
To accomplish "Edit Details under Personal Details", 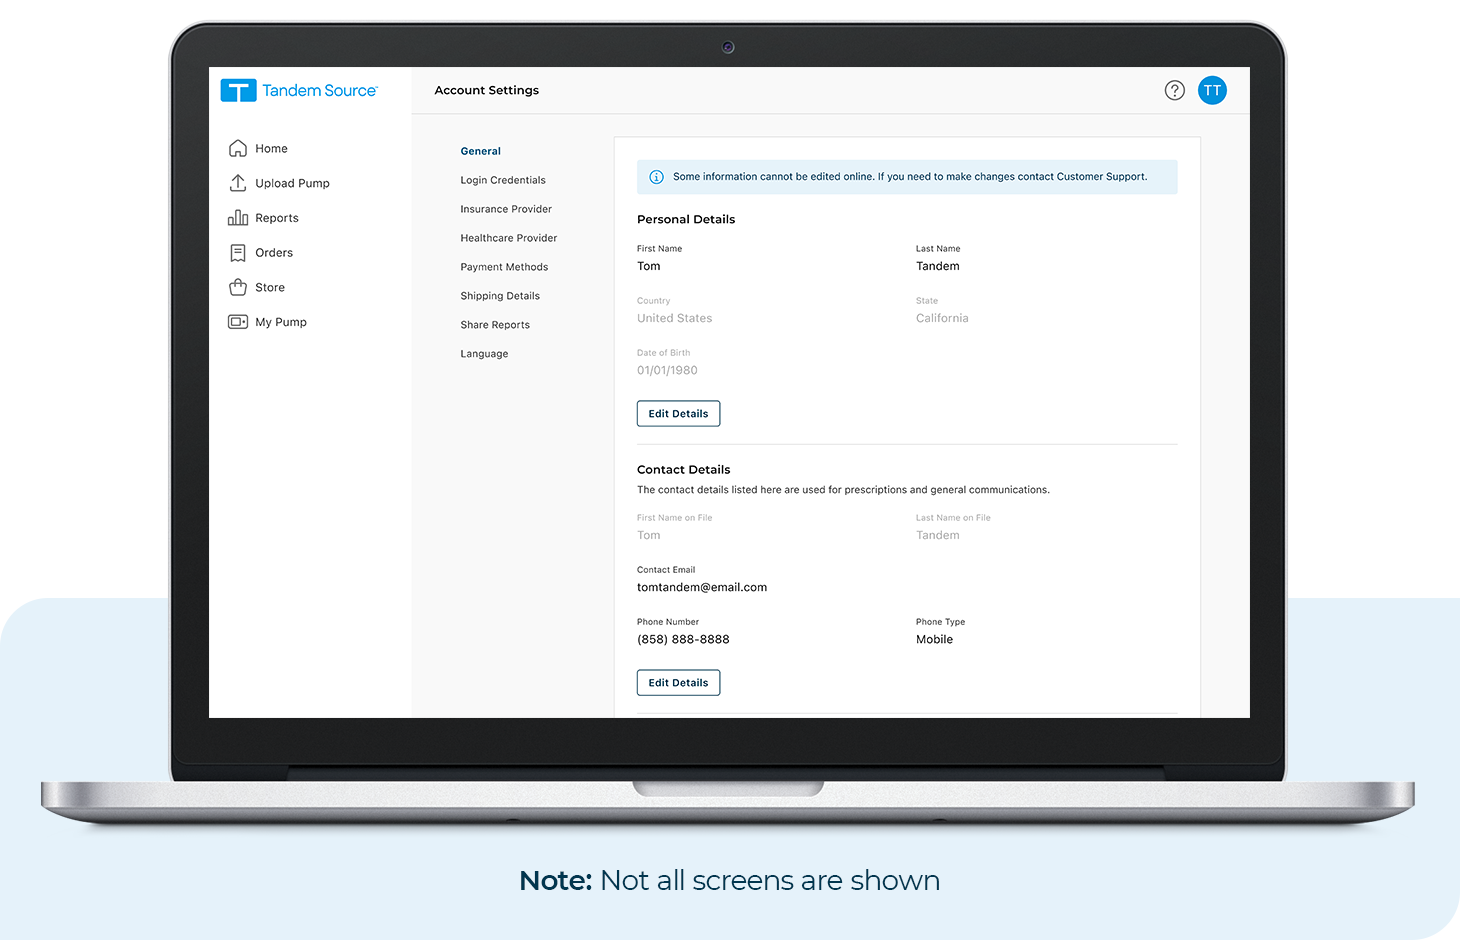I will click(x=678, y=413).
